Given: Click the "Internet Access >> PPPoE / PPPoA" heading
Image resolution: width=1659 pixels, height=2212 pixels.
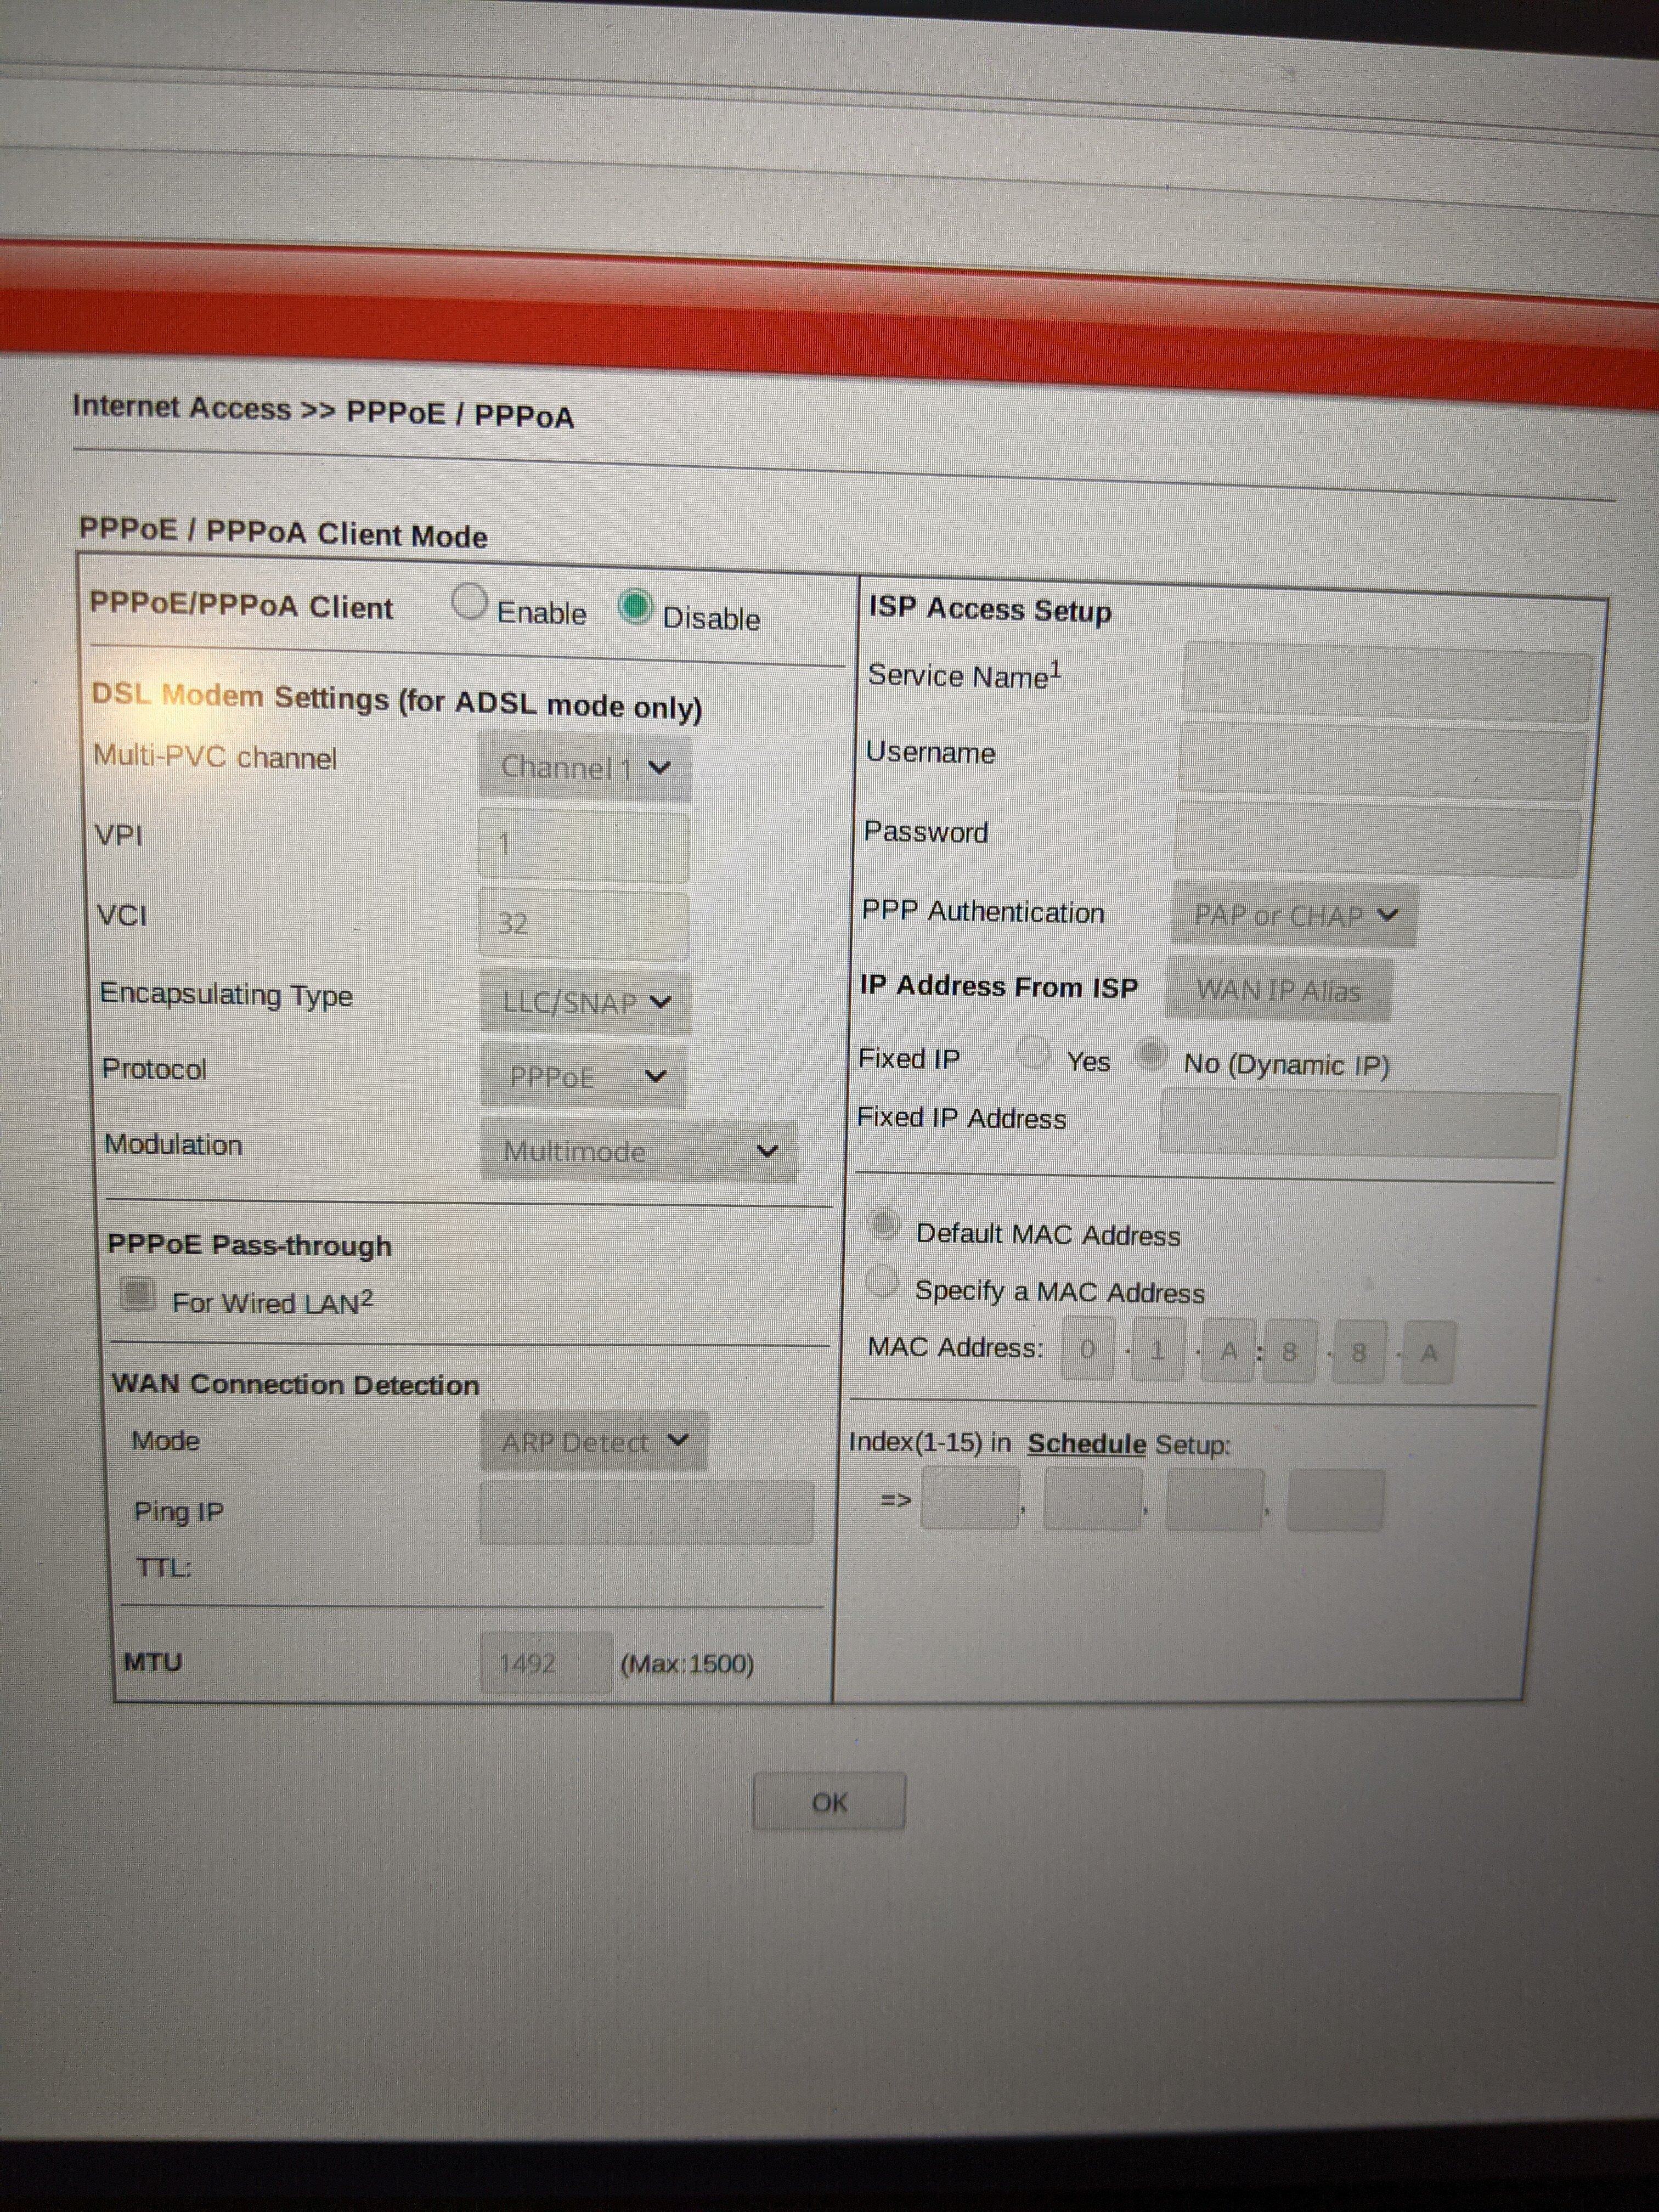Looking at the screenshot, I should pos(323,410).
